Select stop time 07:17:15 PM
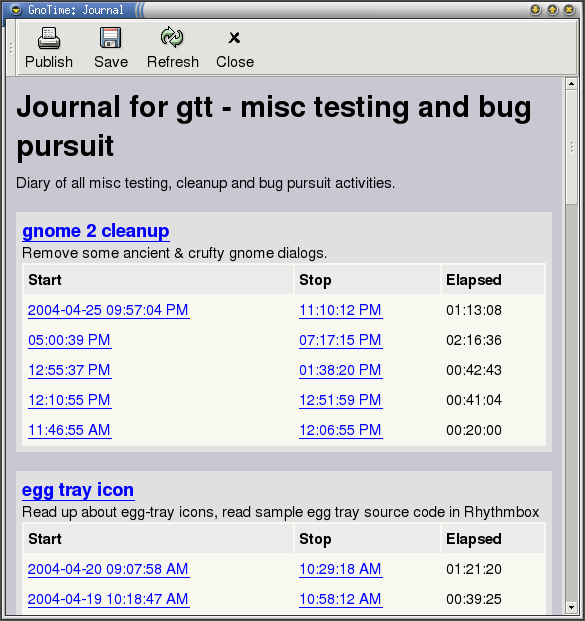This screenshot has width=585, height=621. pos(341,340)
